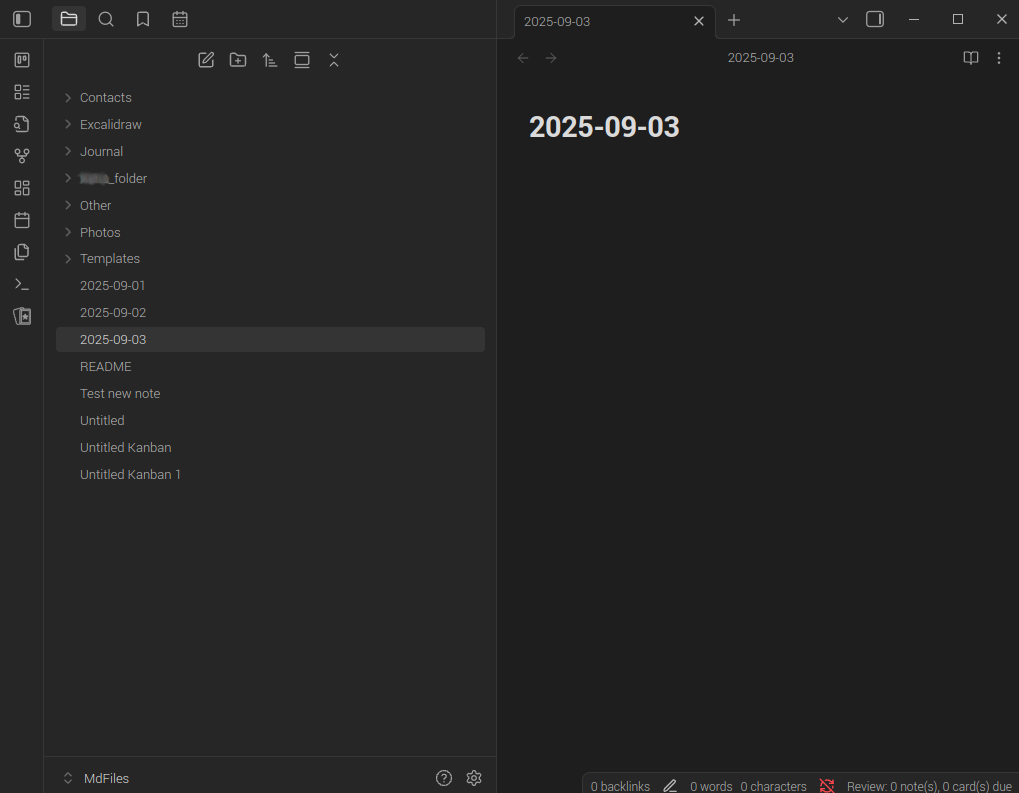Expand the Journal folder
The height and width of the screenshot is (793, 1019).
[x=101, y=152]
